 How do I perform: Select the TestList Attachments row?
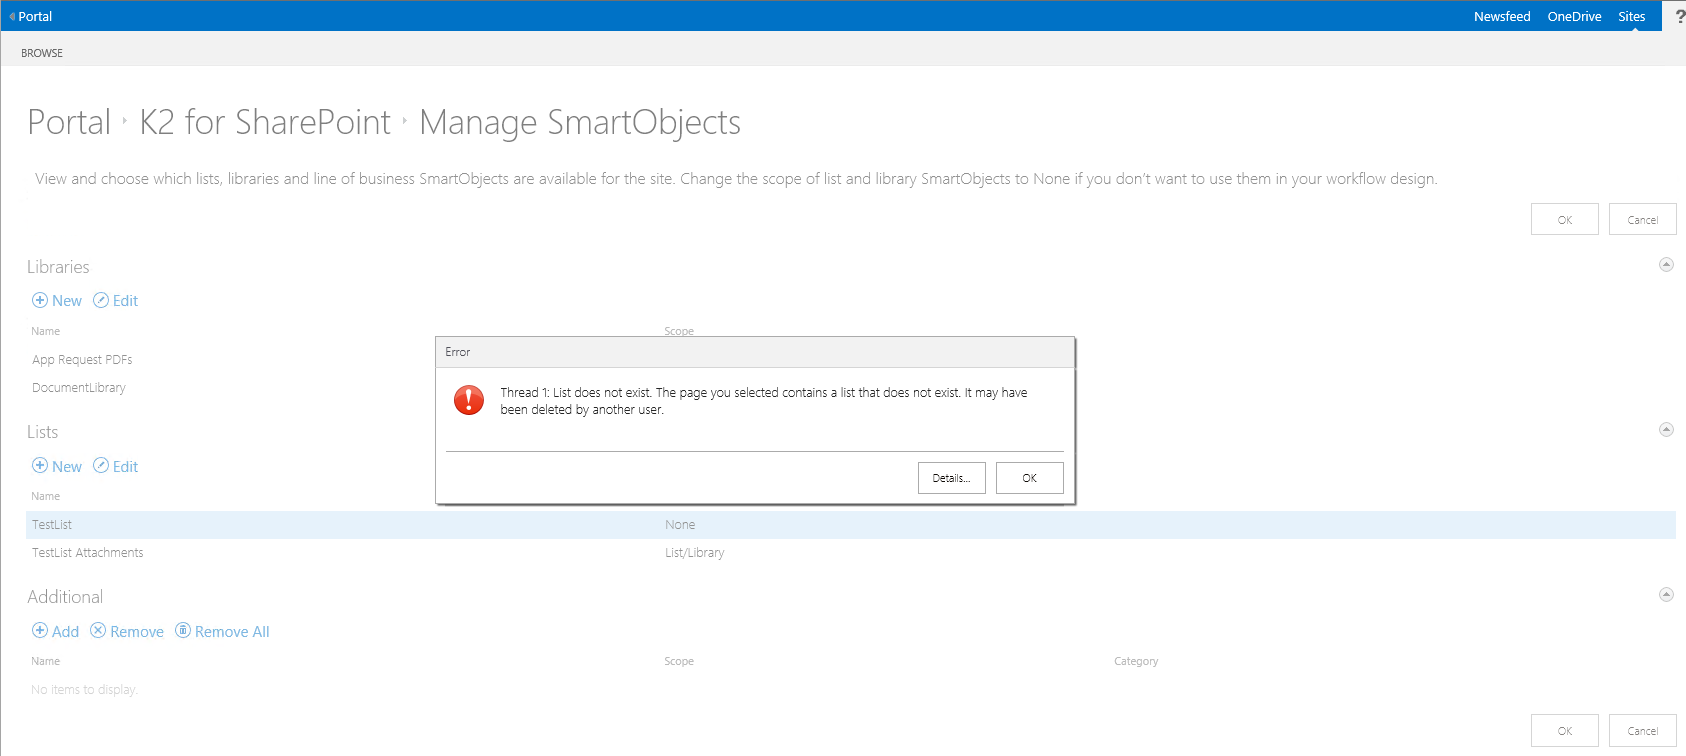(850, 553)
